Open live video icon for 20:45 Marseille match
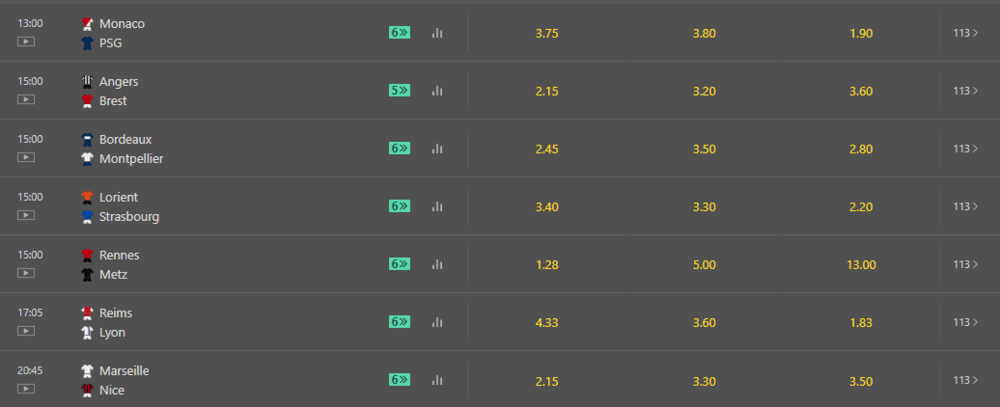This screenshot has width=1000, height=407. click(26, 388)
